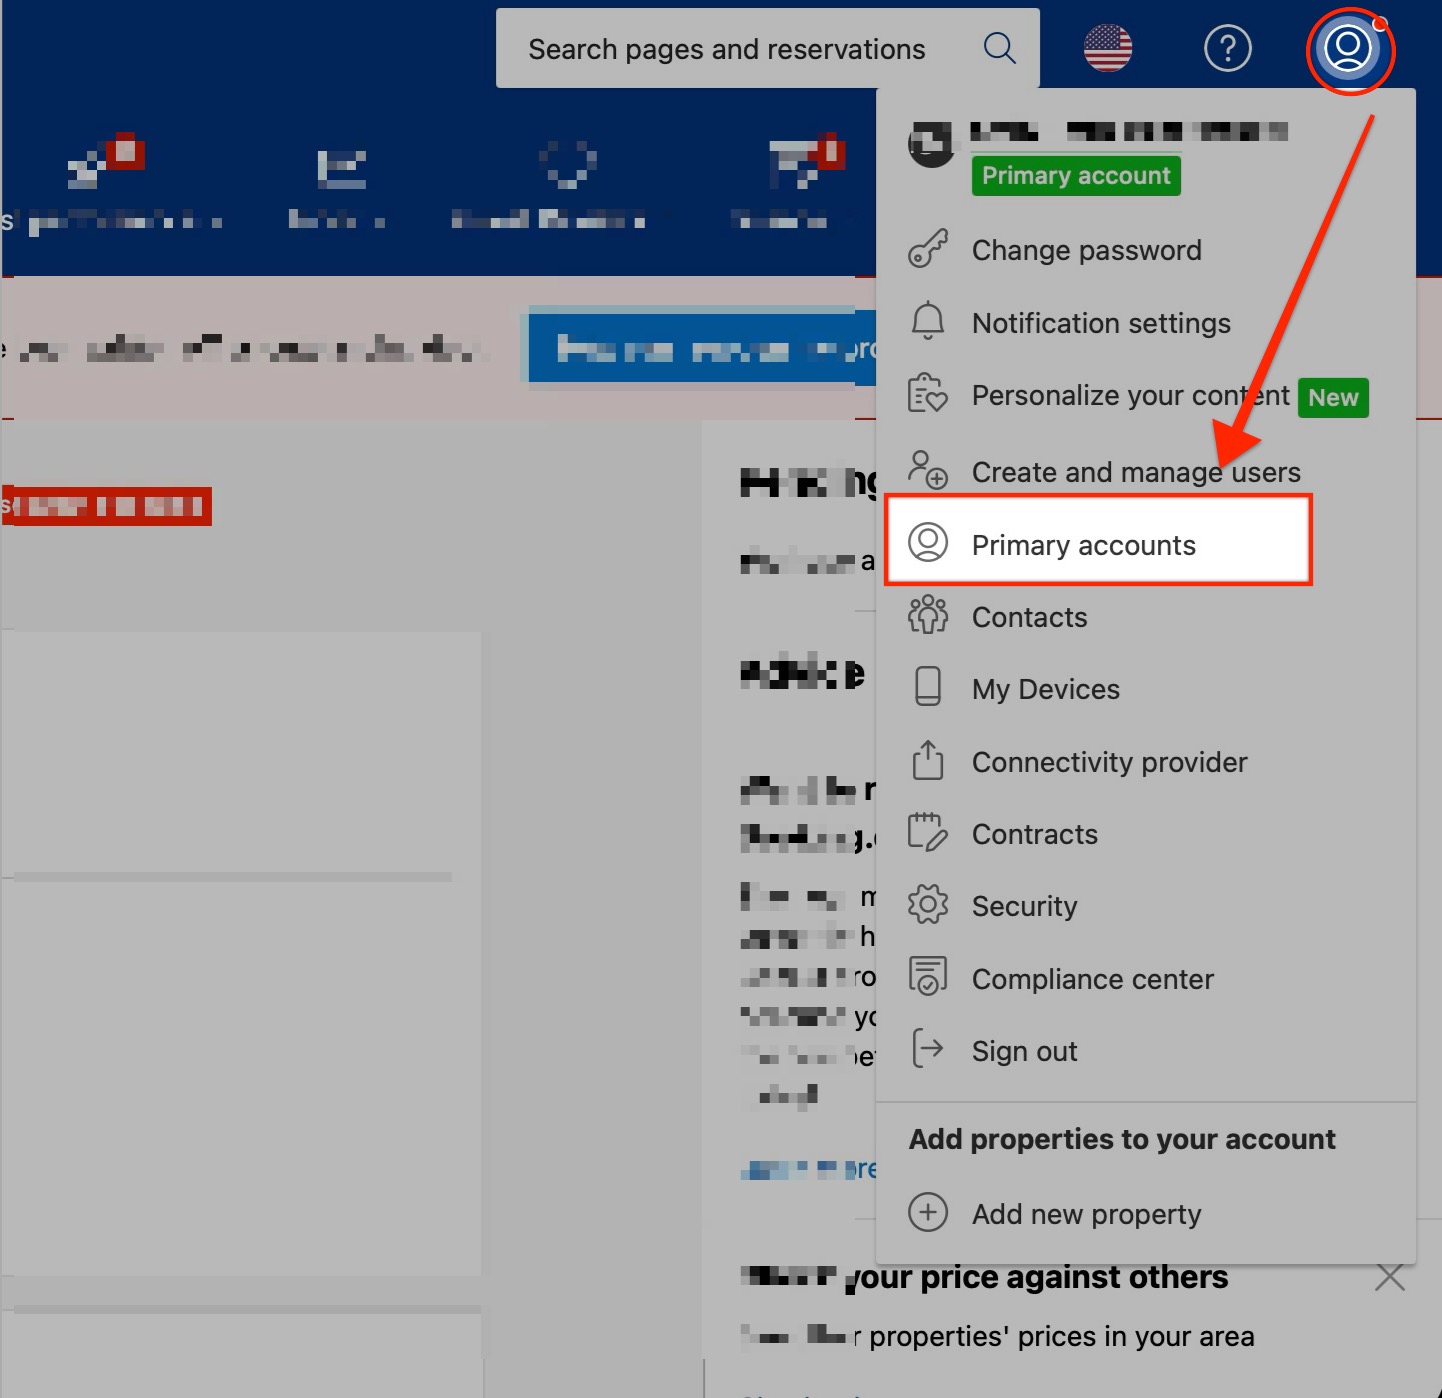Sign out of the account
Image resolution: width=1442 pixels, height=1398 pixels.
1024,1051
